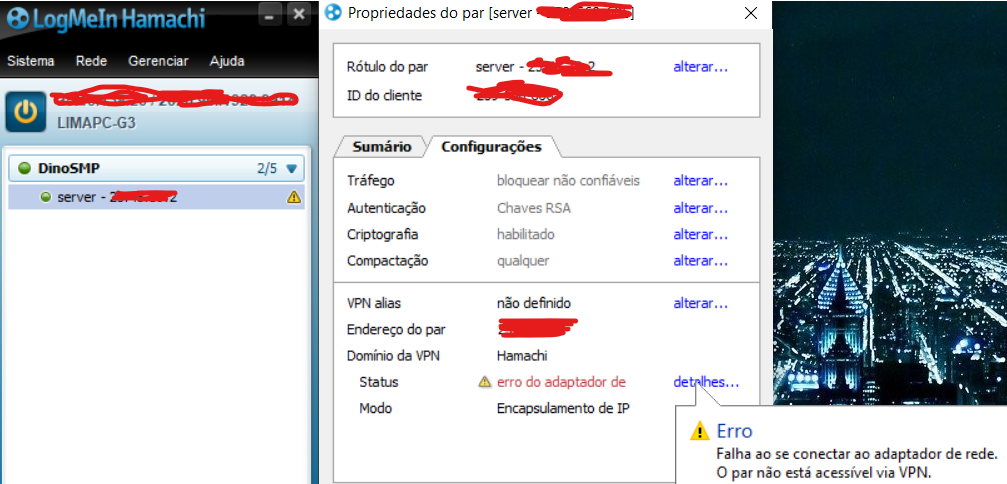Click the green status dot of DinoSMP

(x=24, y=168)
